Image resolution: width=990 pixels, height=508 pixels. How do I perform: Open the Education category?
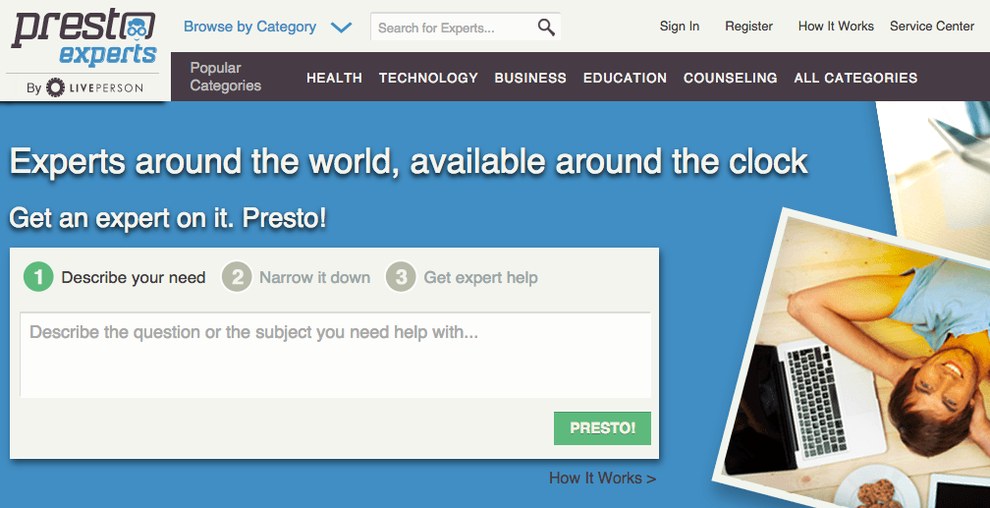point(625,78)
